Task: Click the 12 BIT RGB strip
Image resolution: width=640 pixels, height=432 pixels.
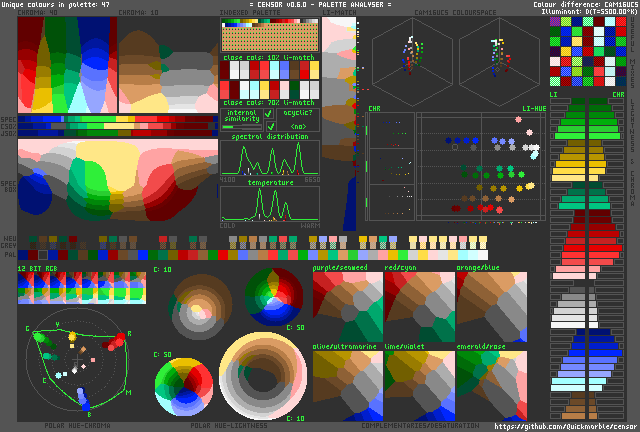Action: pos(82,288)
